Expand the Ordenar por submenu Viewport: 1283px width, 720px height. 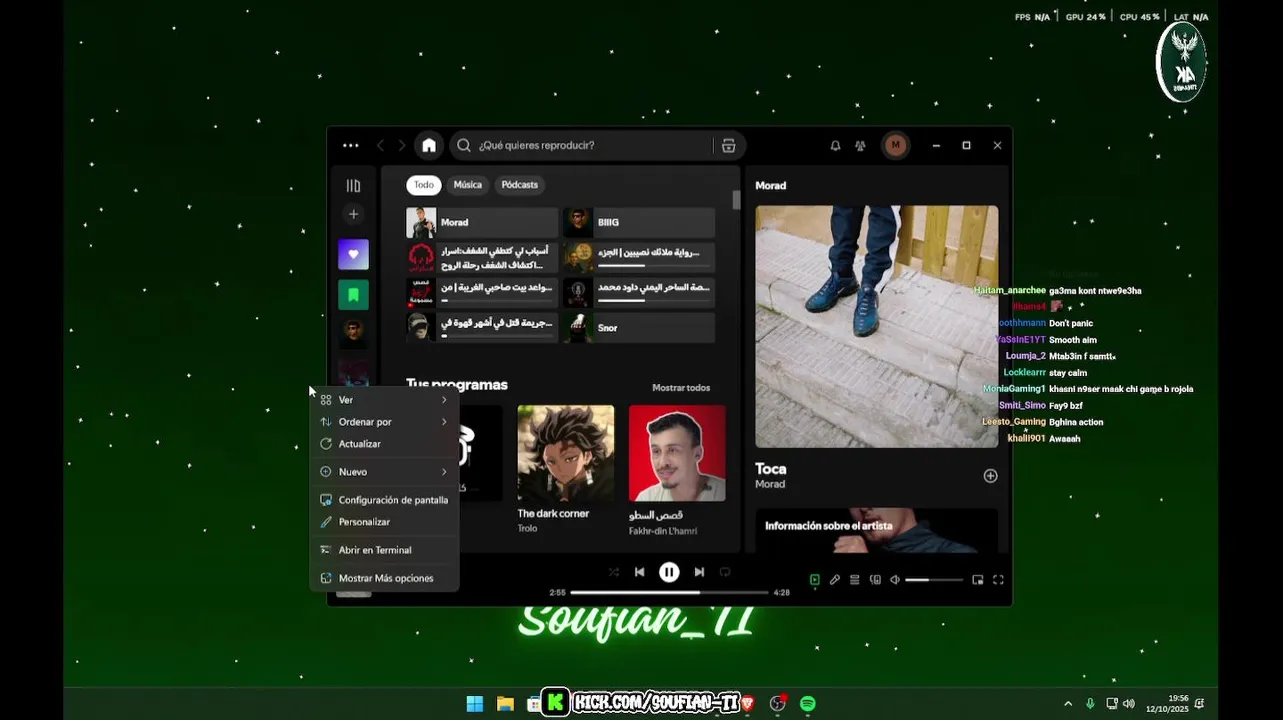(x=384, y=422)
